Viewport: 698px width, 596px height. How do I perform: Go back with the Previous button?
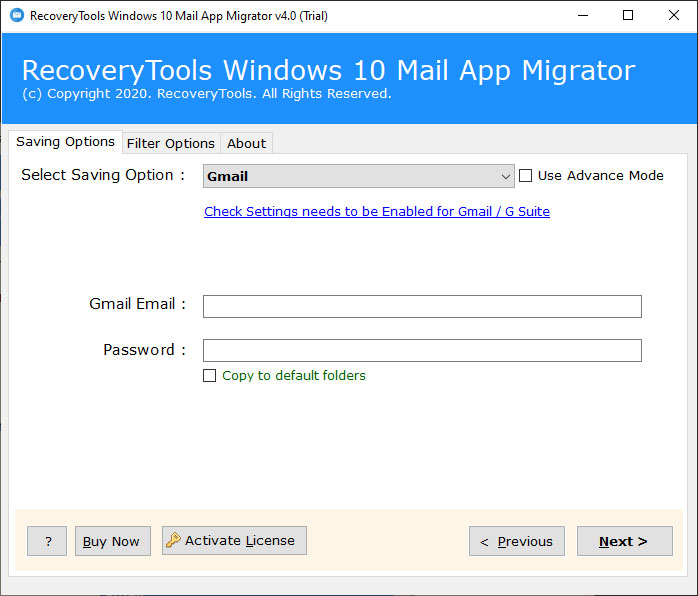(517, 541)
